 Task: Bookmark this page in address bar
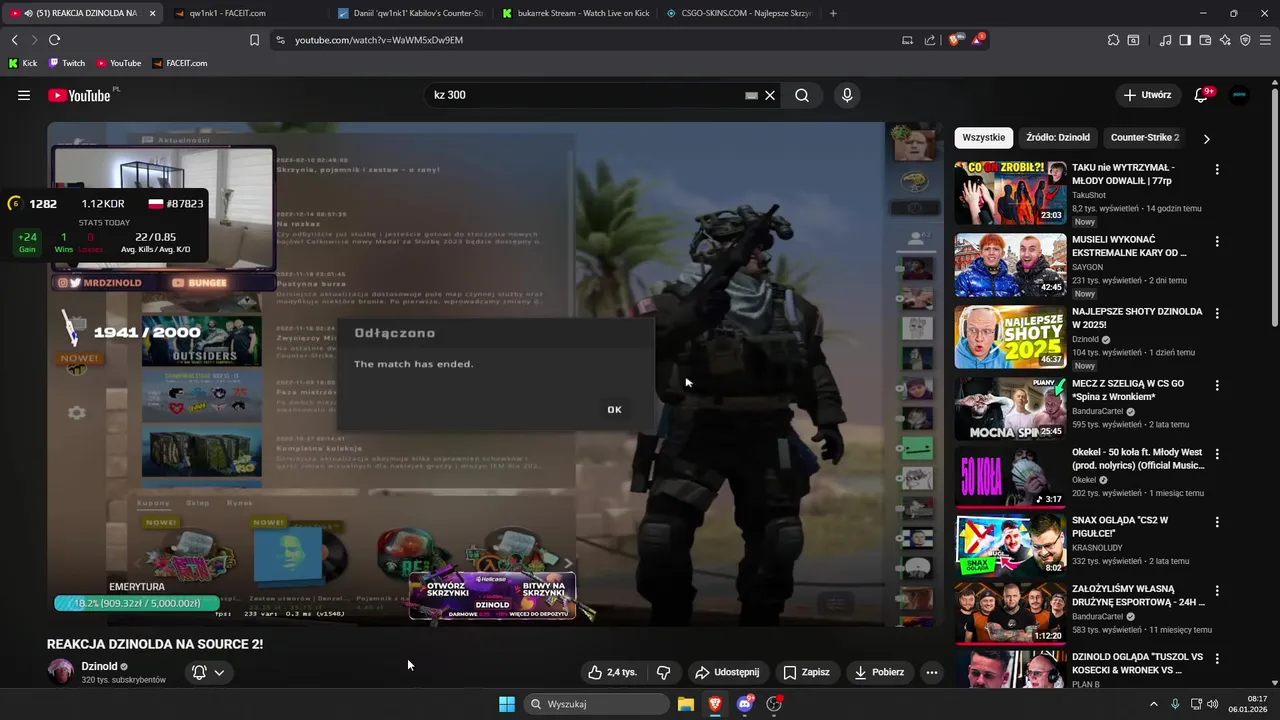[254, 40]
